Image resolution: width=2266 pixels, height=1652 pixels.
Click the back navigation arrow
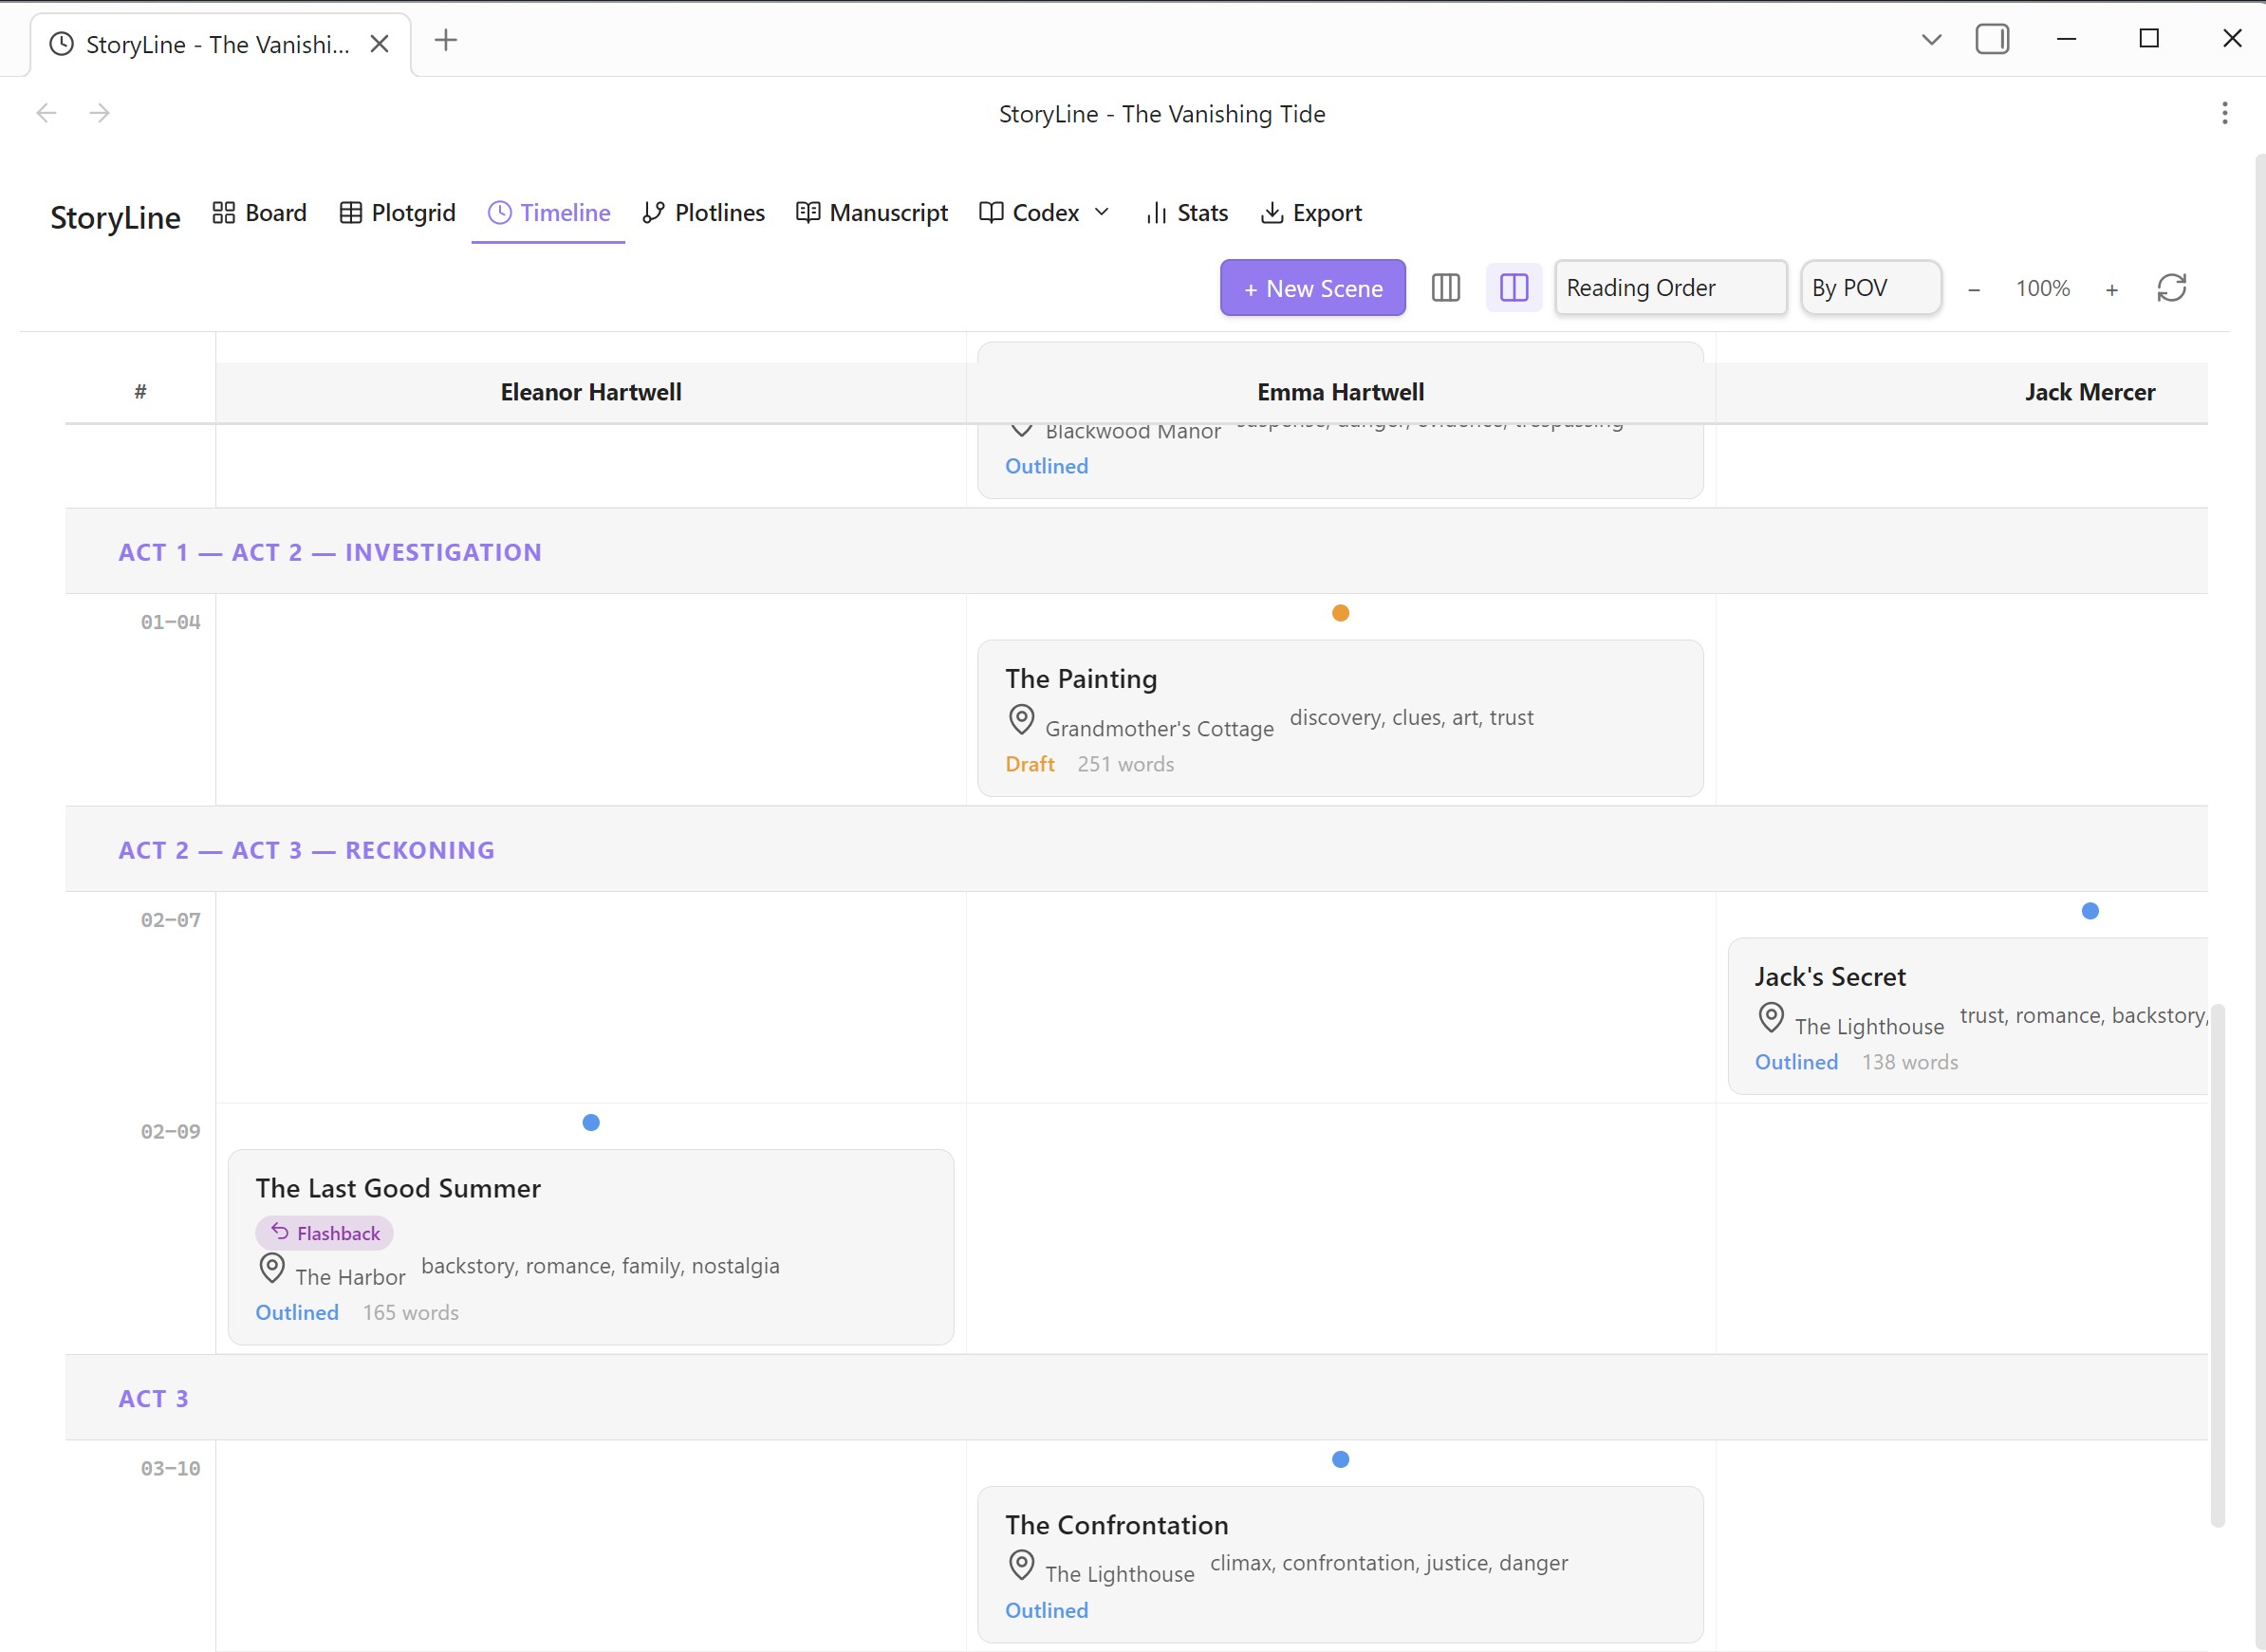point(46,113)
